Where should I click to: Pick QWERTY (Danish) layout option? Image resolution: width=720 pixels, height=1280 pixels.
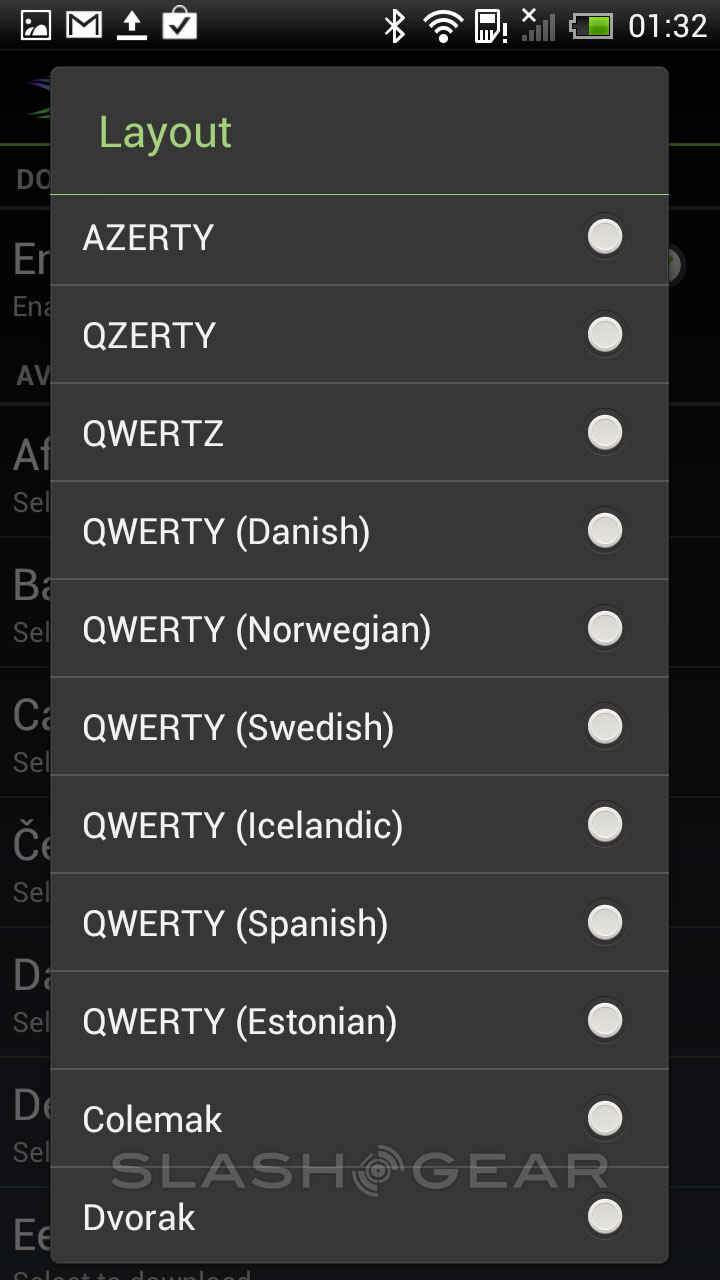click(227, 531)
